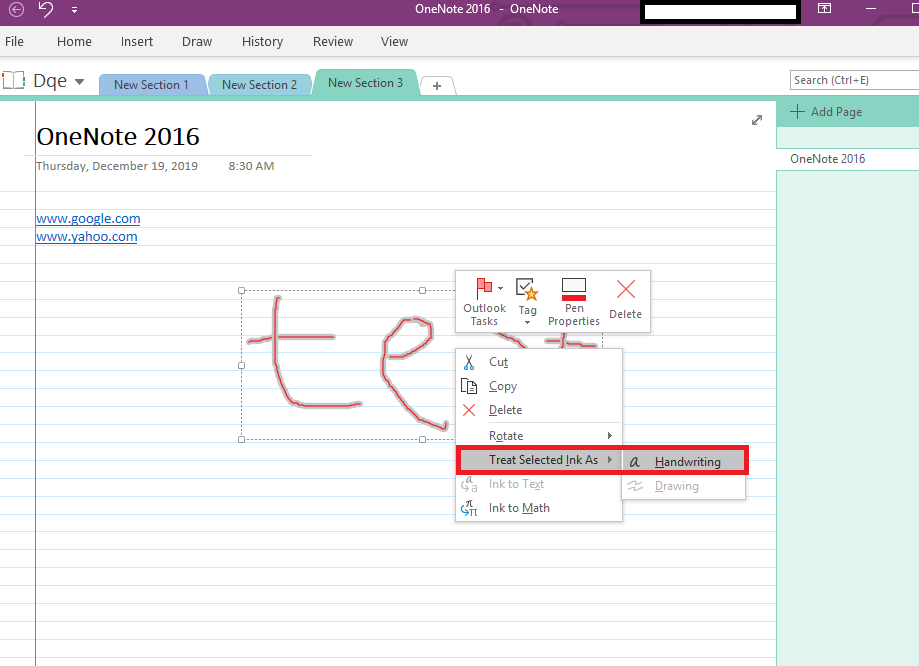Screen dimensions: 919x666
Task: Expand the Rotate submenu arrow
Action: (610, 436)
